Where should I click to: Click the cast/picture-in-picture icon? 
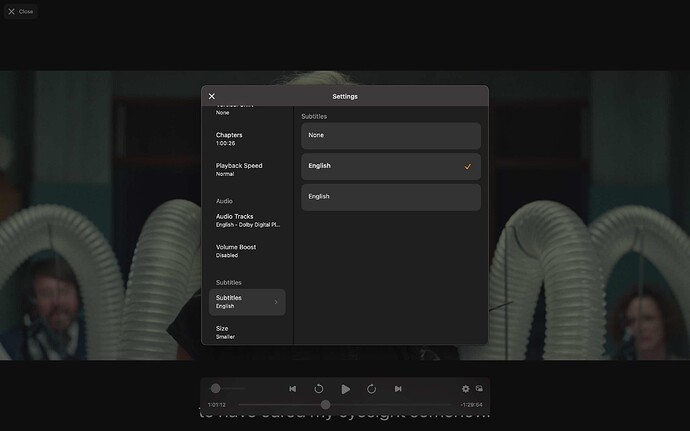point(479,388)
